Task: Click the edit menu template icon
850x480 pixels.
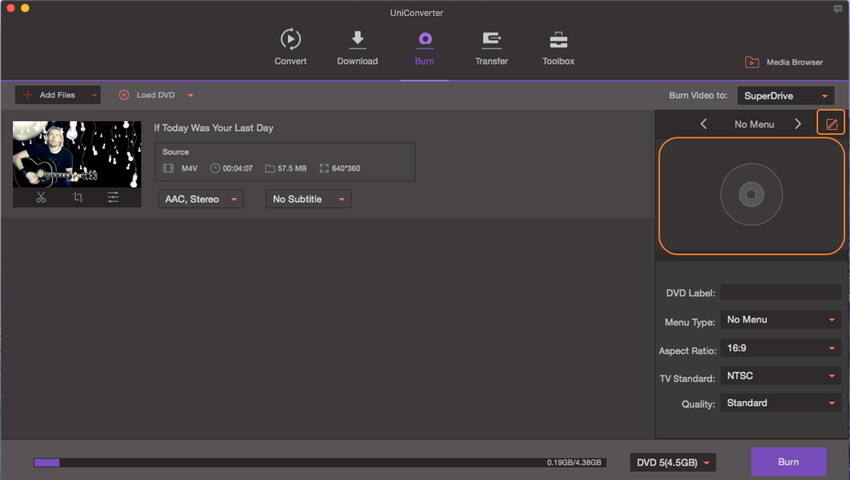Action: (831, 124)
